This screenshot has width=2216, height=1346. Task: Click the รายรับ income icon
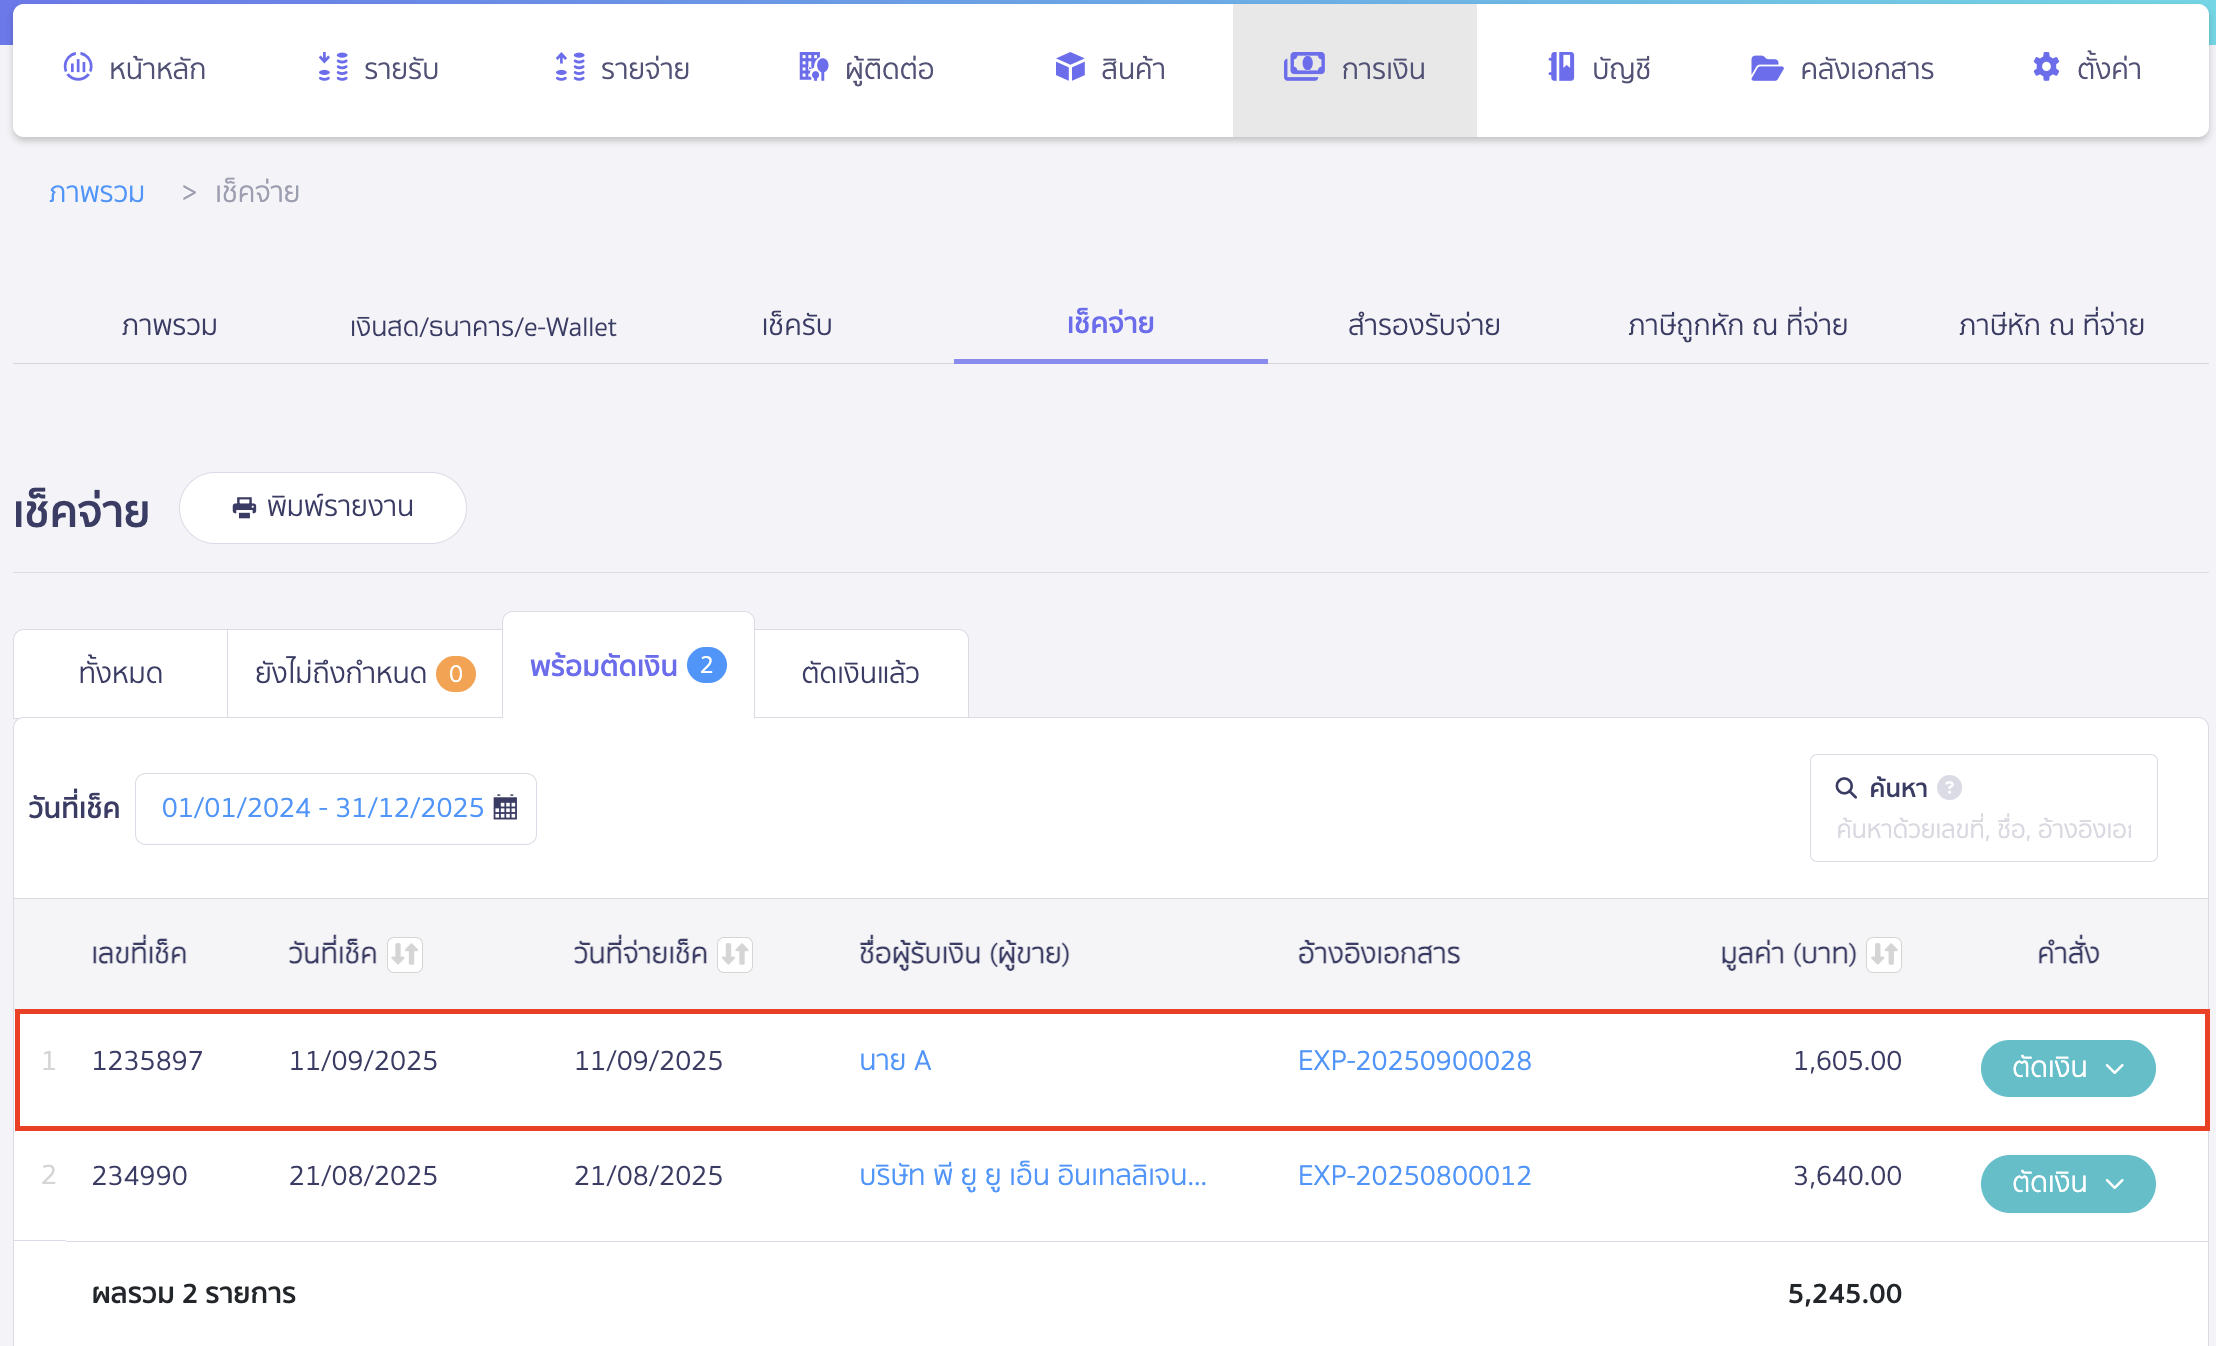click(x=333, y=67)
